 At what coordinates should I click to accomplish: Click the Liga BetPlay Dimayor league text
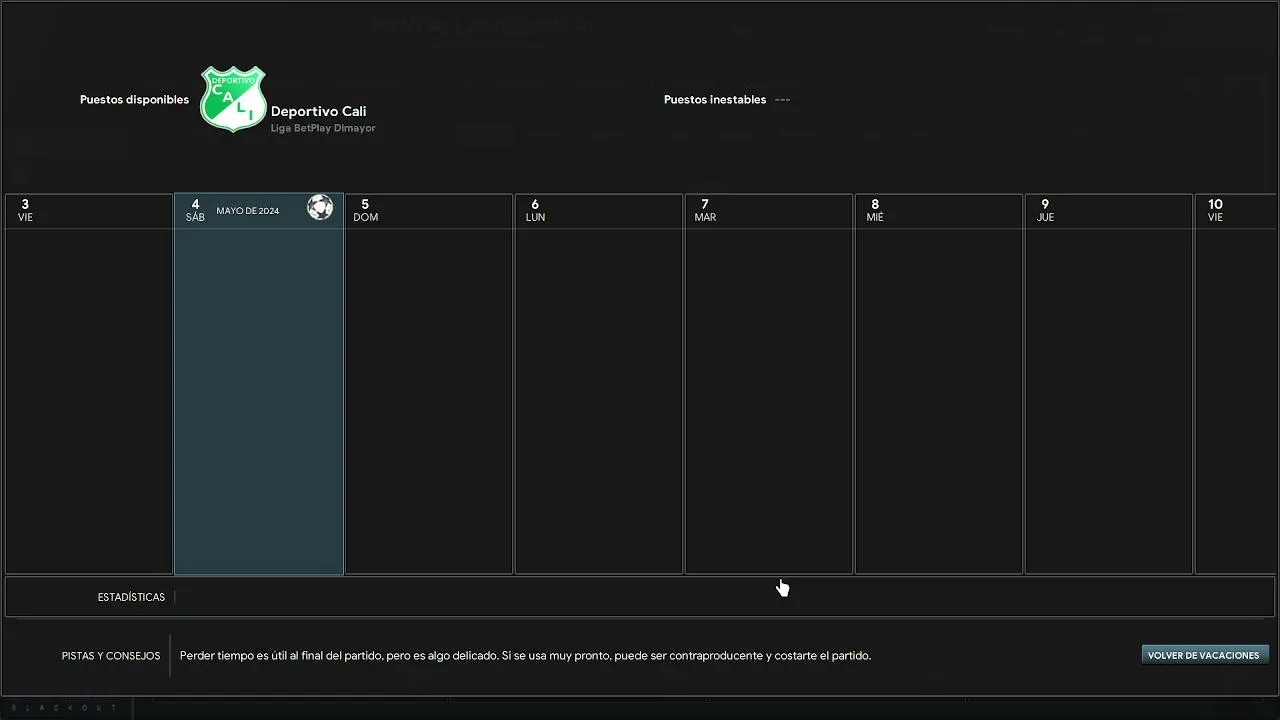(323, 128)
